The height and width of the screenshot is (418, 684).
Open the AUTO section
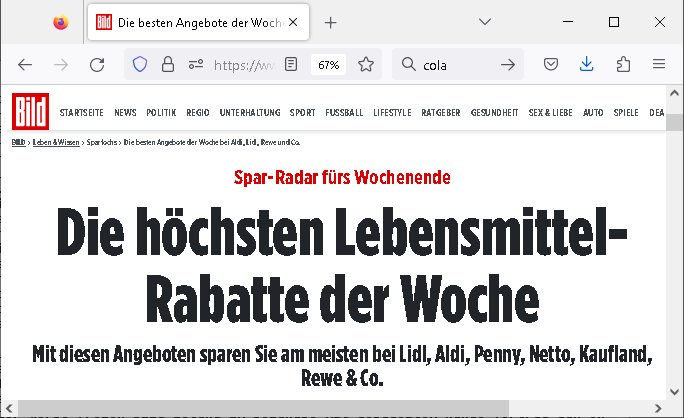coord(593,113)
